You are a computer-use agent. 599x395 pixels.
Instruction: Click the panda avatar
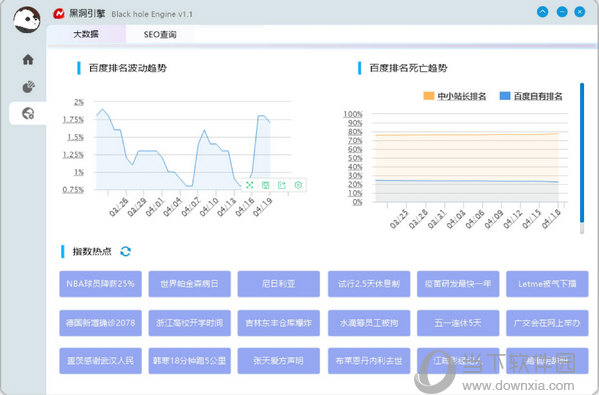point(27,19)
